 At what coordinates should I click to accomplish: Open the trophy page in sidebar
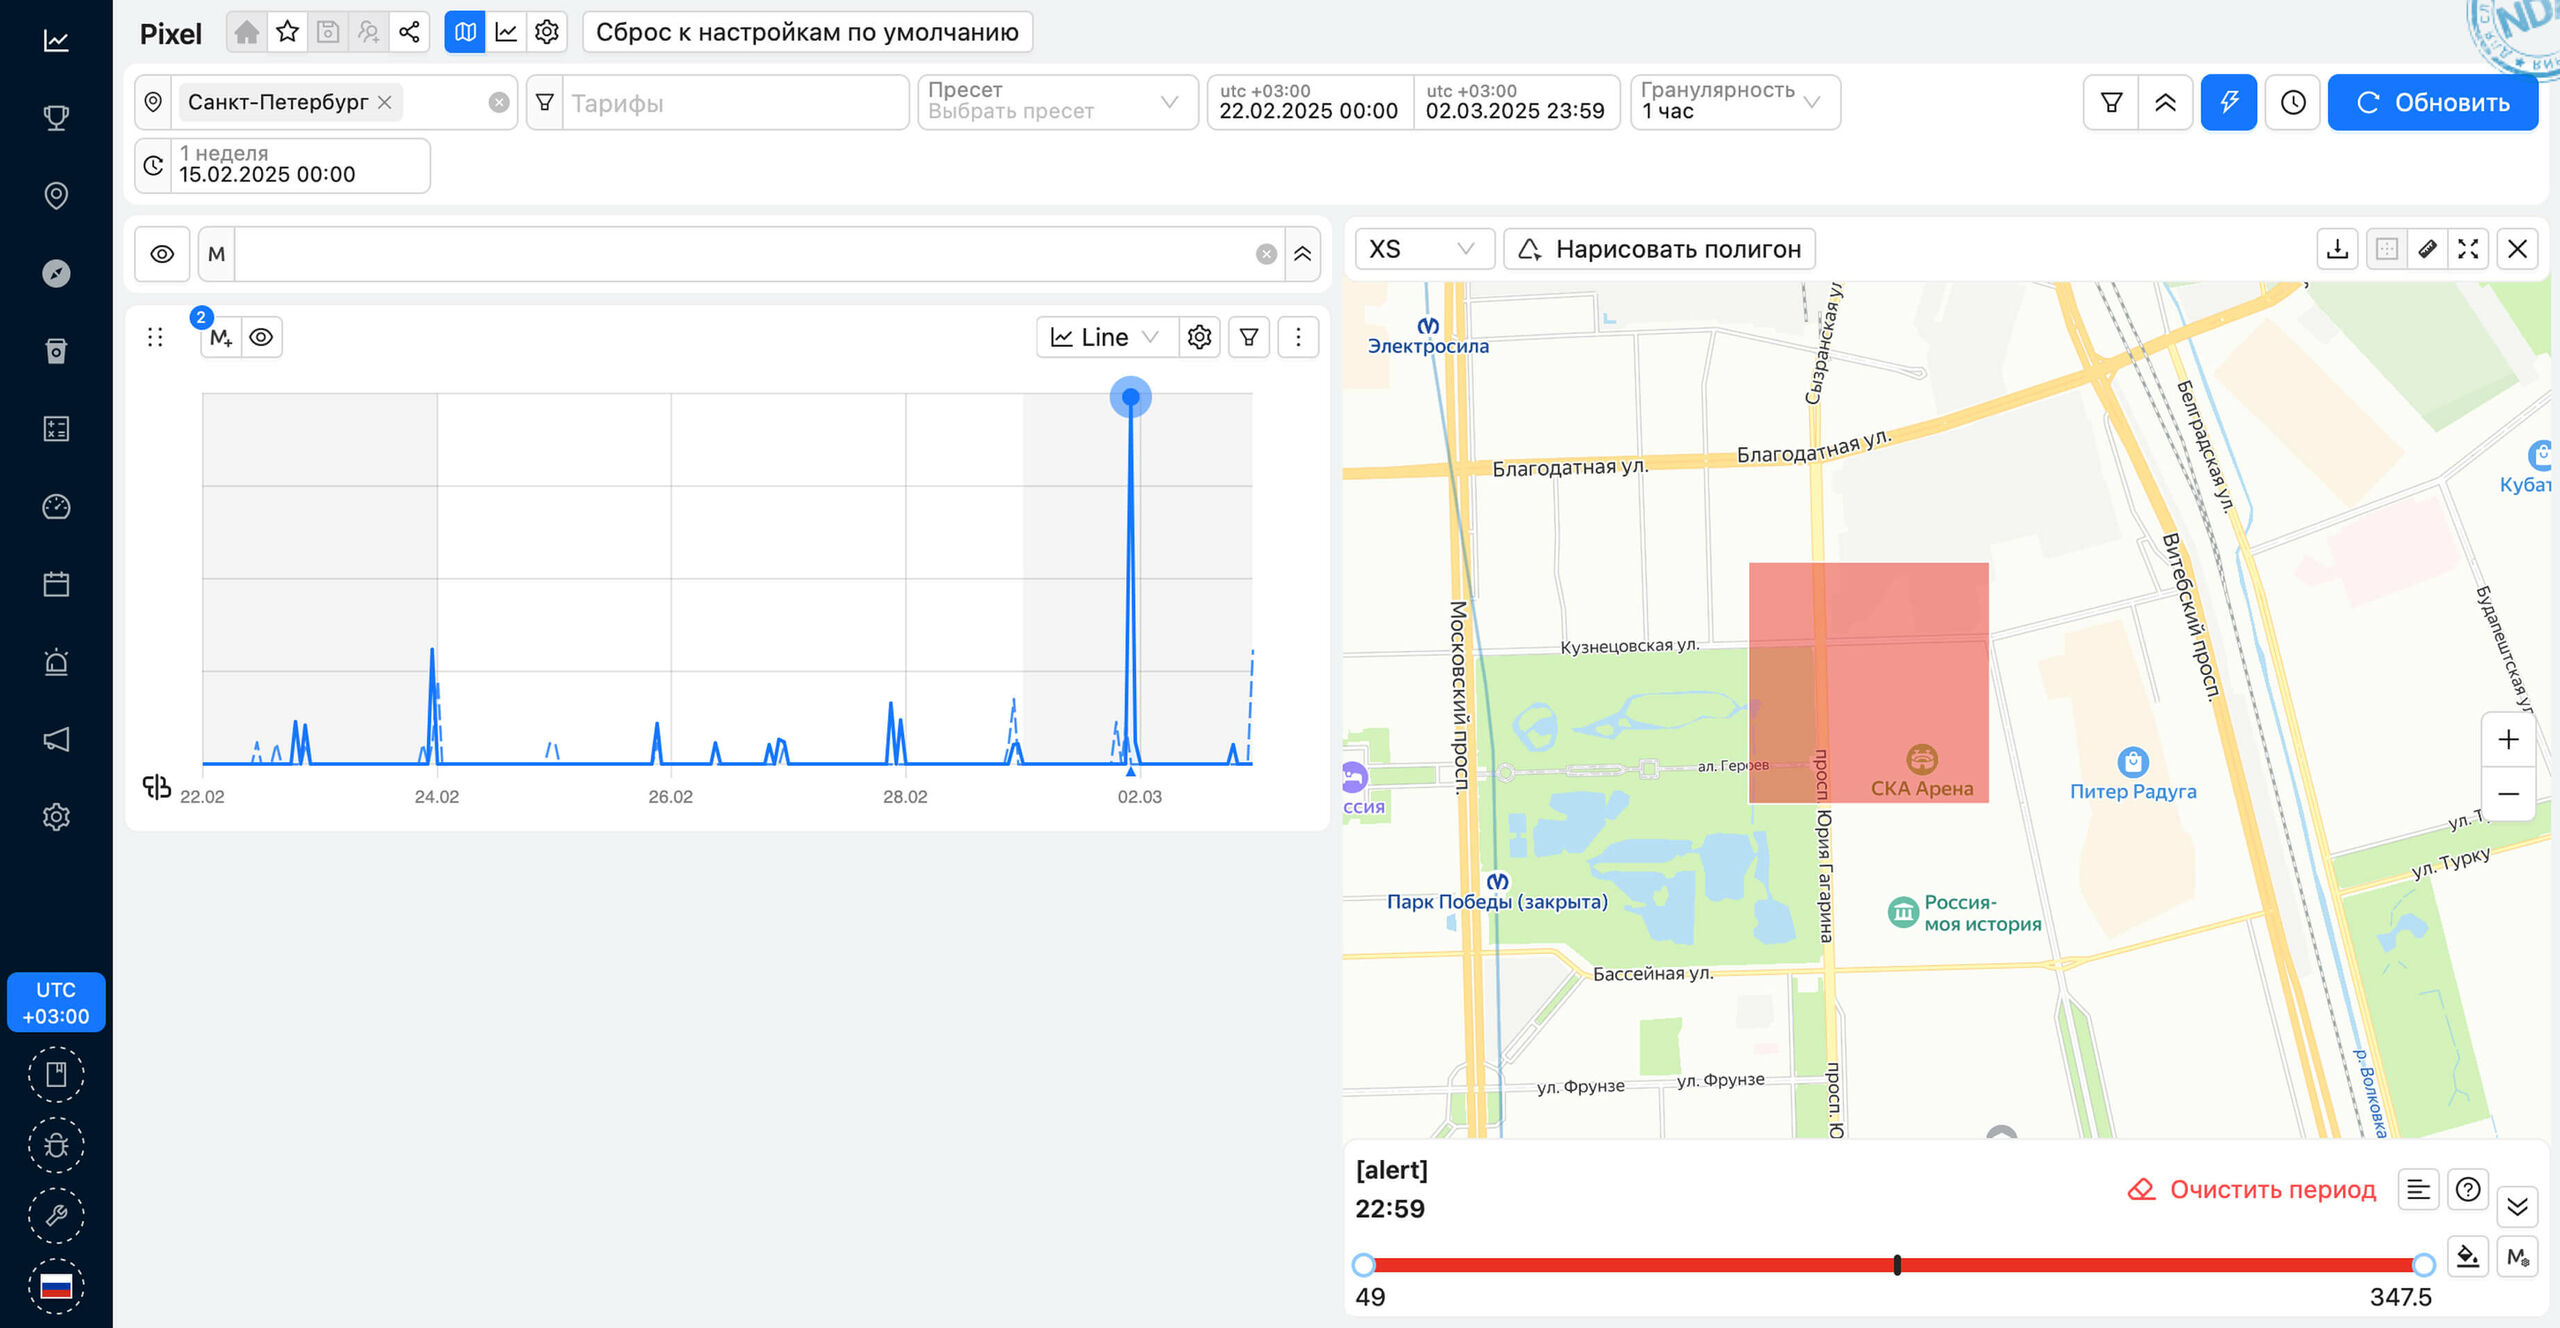[x=56, y=118]
